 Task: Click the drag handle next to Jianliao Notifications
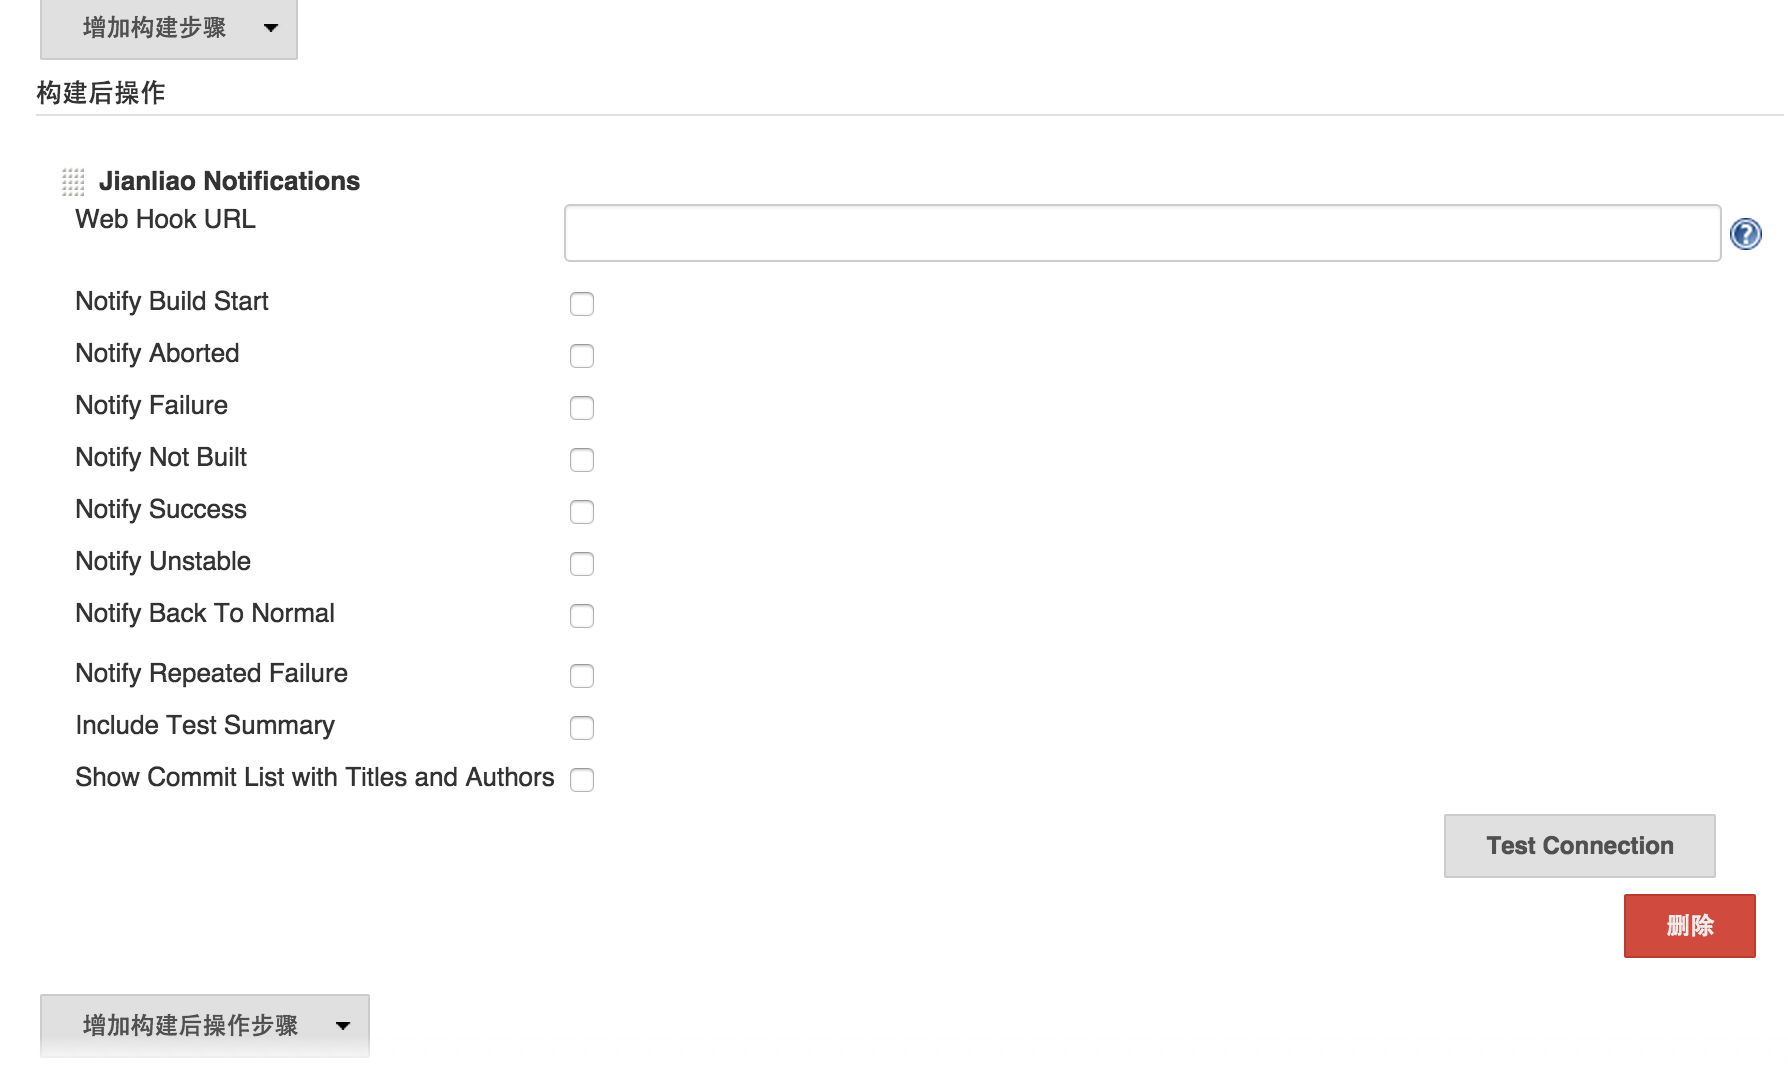(73, 181)
